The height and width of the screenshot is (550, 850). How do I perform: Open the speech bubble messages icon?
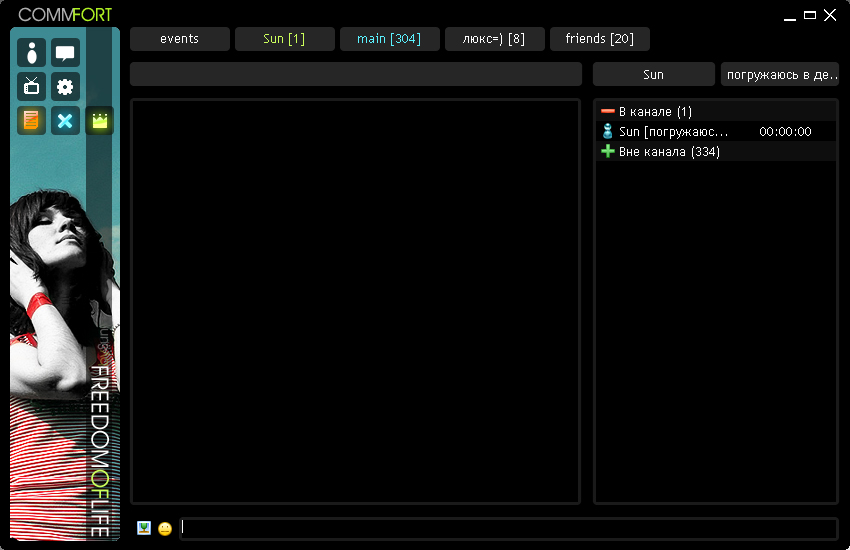[x=65, y=53]
